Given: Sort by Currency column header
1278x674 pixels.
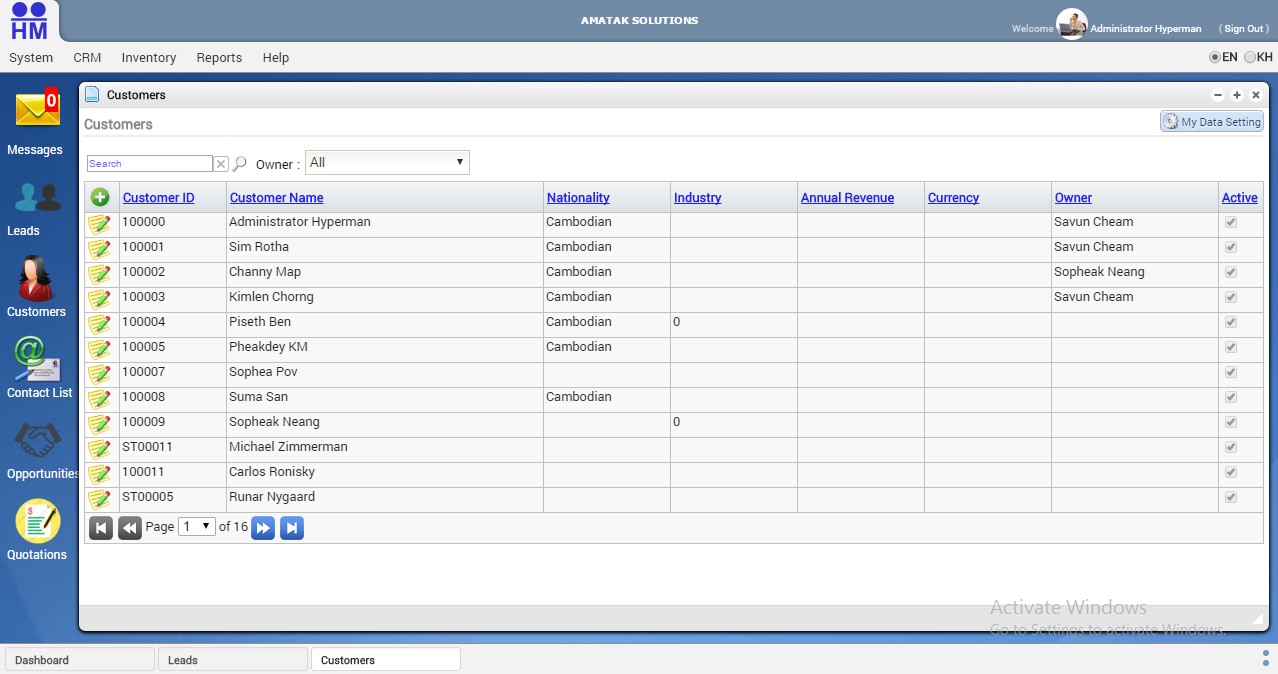Looking at the screenshot, I should [953, 198].
